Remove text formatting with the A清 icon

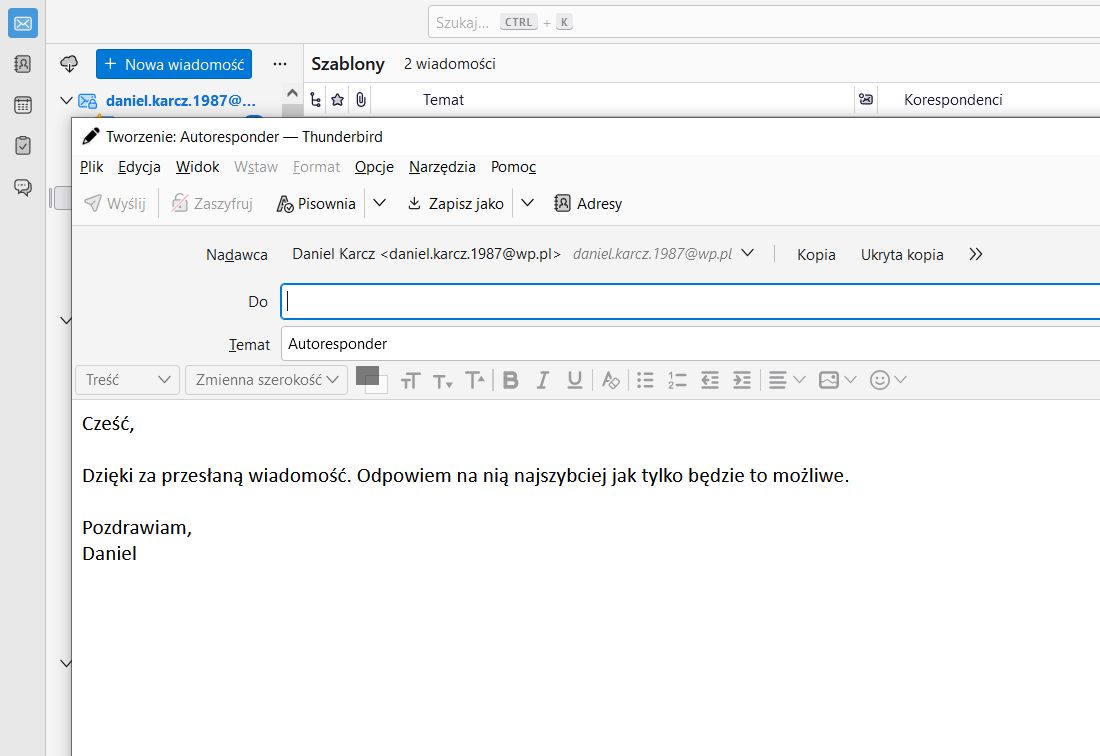point(610,380)
